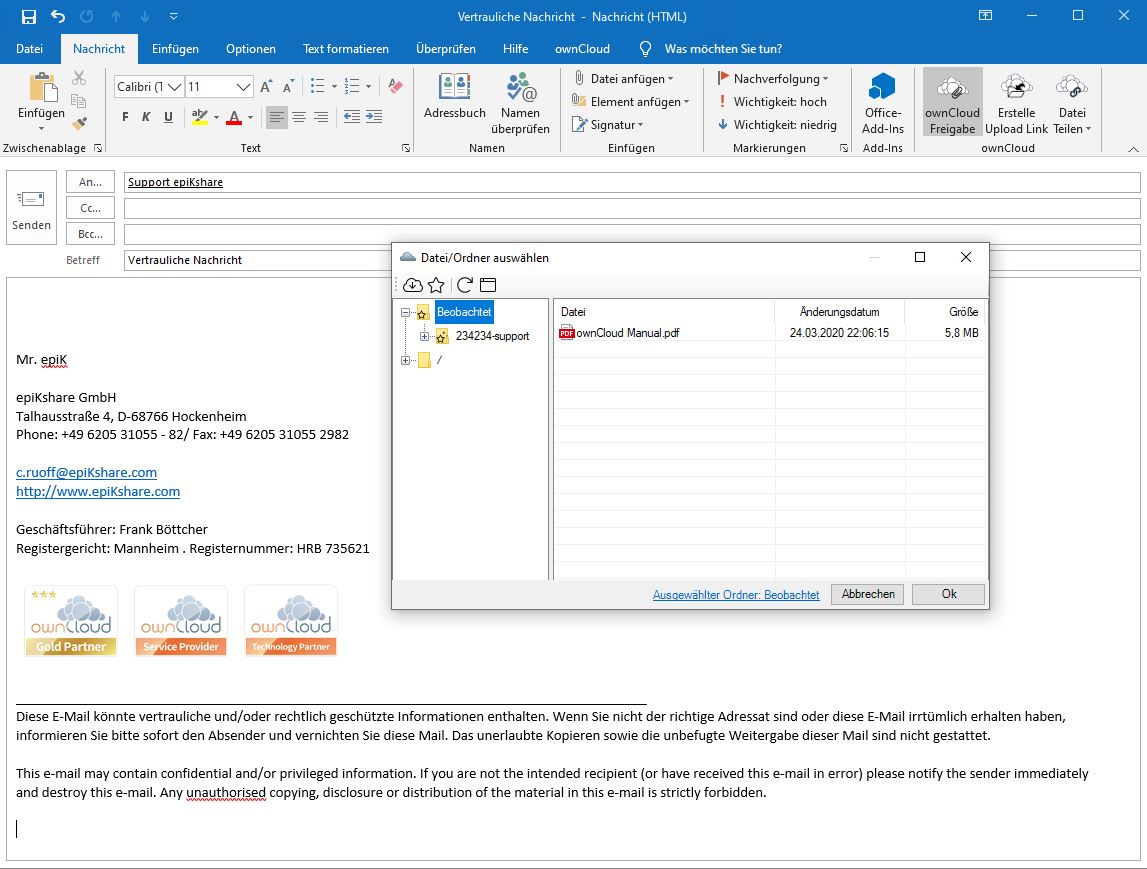Click the window view icon in the dialog toolbar
This screenshot has height=869, width=1147.
[x=488, y=285]
